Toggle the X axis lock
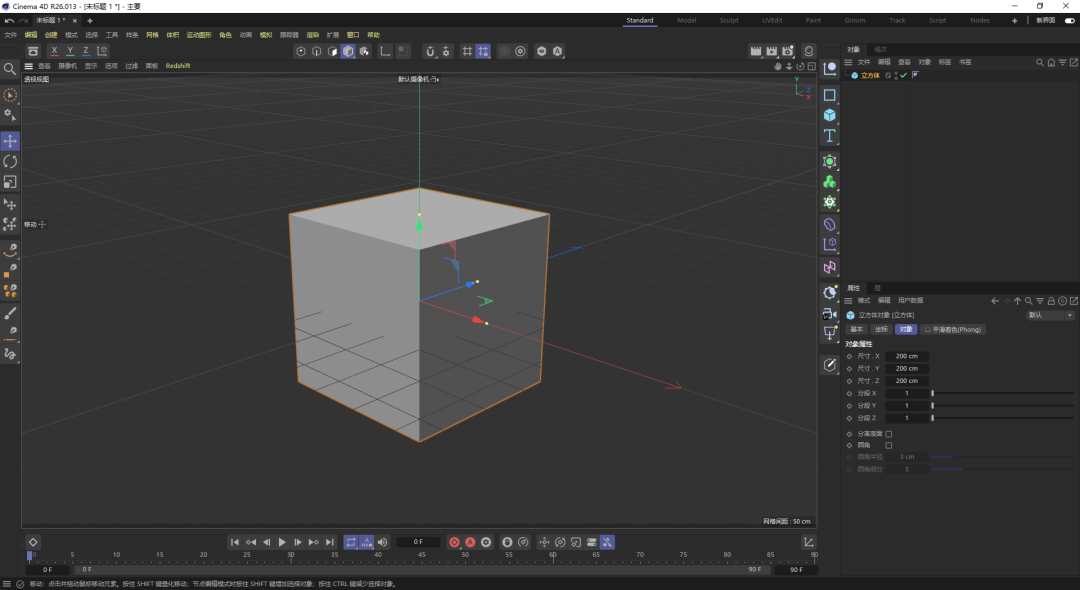Screen dimensions: 1080x590 point(54,51)
